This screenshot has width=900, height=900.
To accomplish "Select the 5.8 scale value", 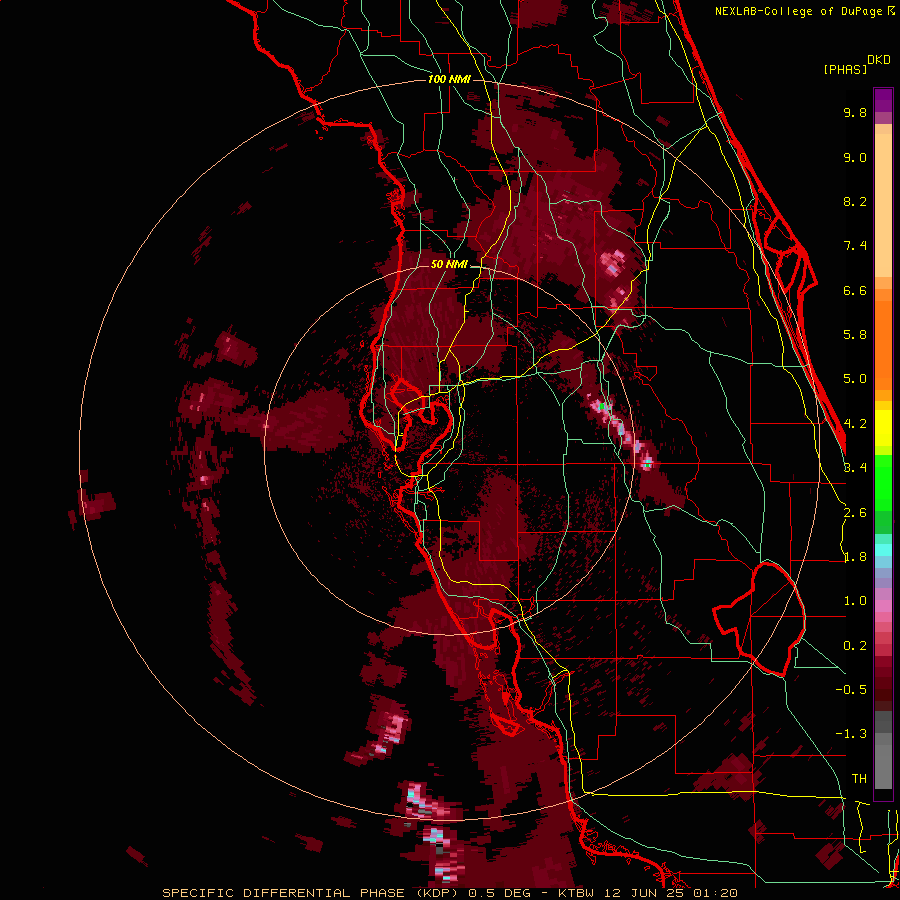I will click(x=855, y=335).
